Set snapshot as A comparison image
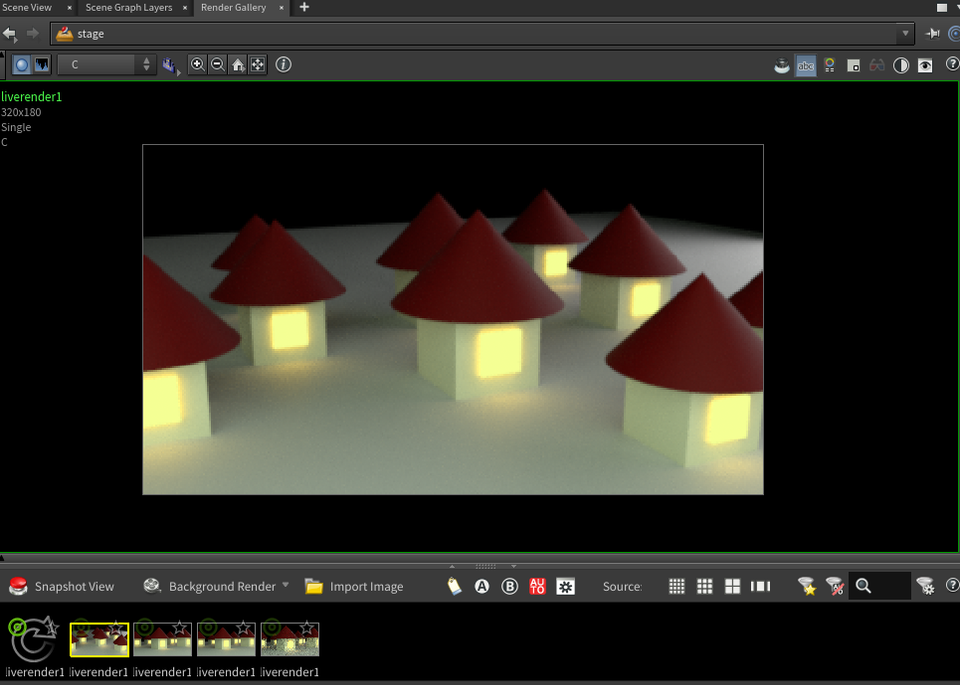 tap(482, 586)
